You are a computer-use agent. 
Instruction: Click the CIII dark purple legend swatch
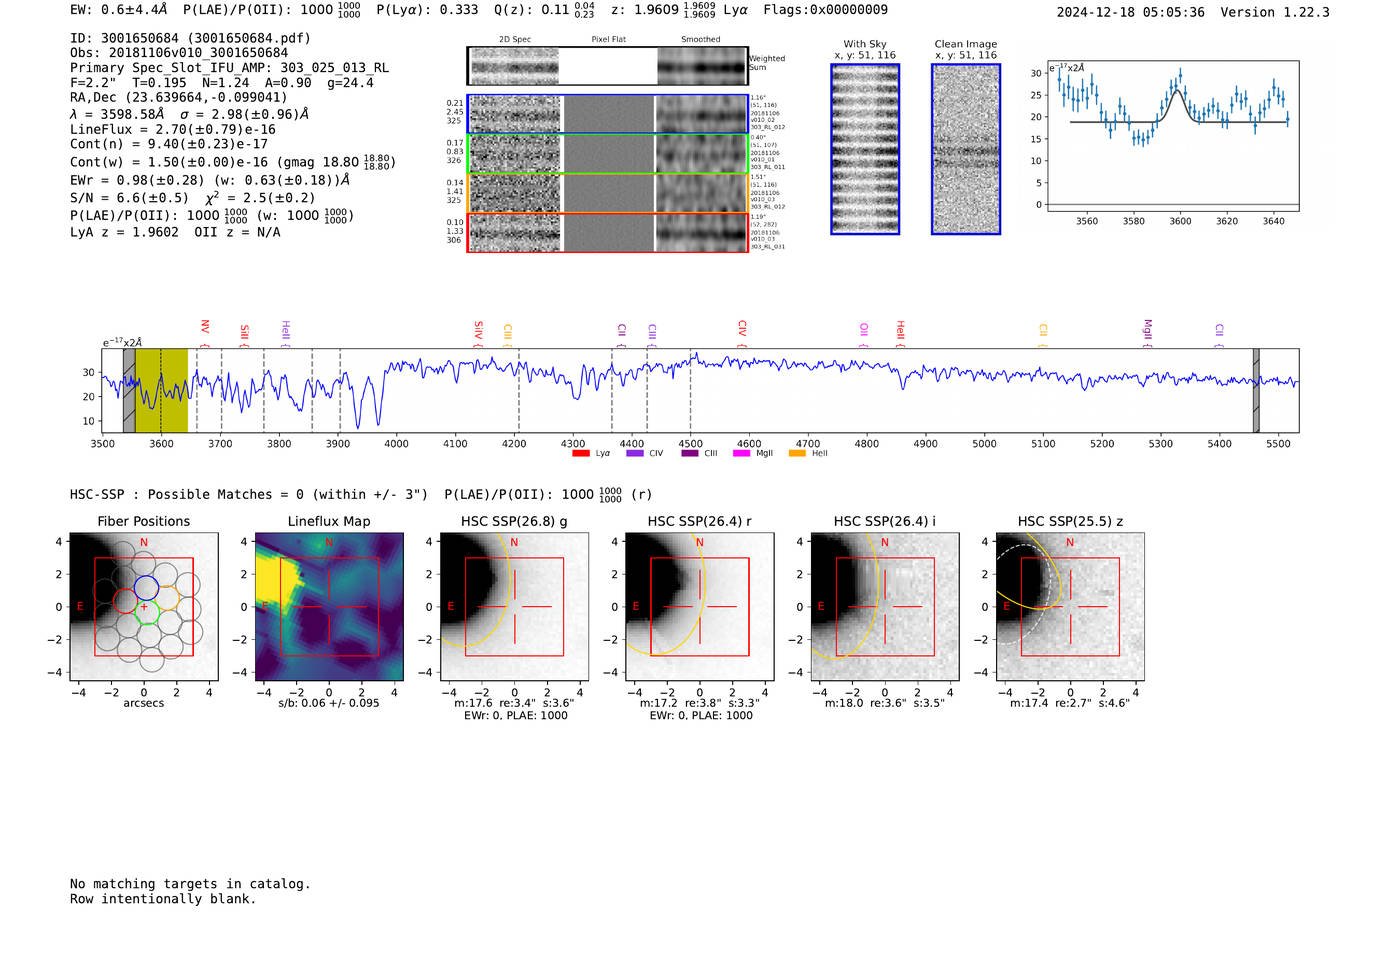pos(690,453)
